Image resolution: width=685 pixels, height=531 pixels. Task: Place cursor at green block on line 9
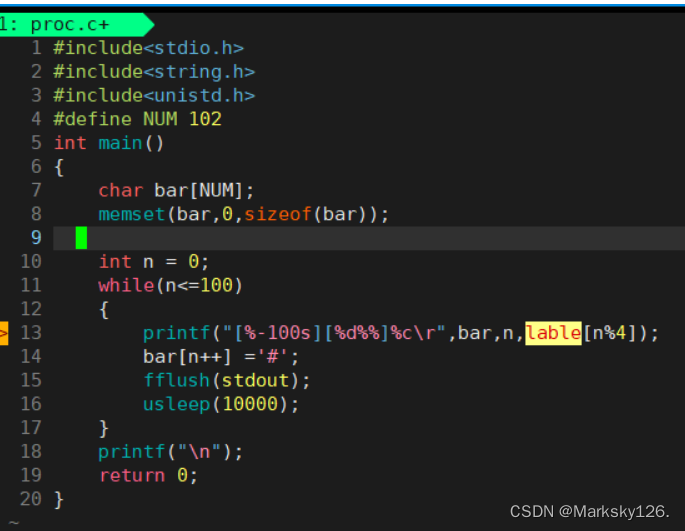point(81,238)
